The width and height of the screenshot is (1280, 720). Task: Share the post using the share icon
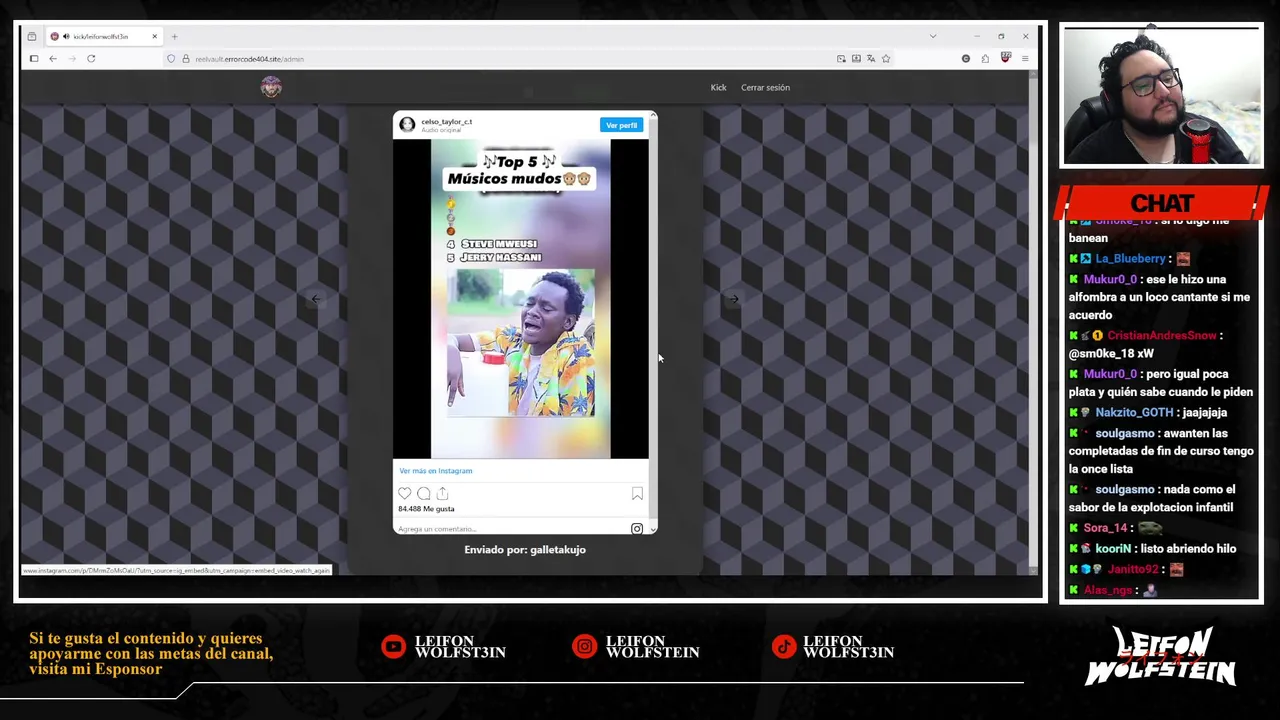(442, 493)
